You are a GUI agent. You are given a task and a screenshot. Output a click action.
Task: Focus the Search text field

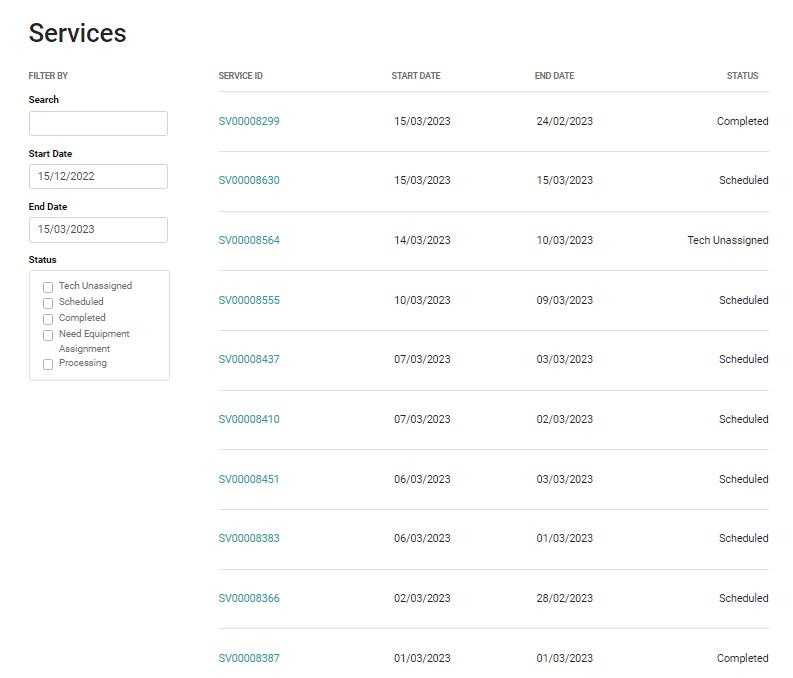pos(98,123)
